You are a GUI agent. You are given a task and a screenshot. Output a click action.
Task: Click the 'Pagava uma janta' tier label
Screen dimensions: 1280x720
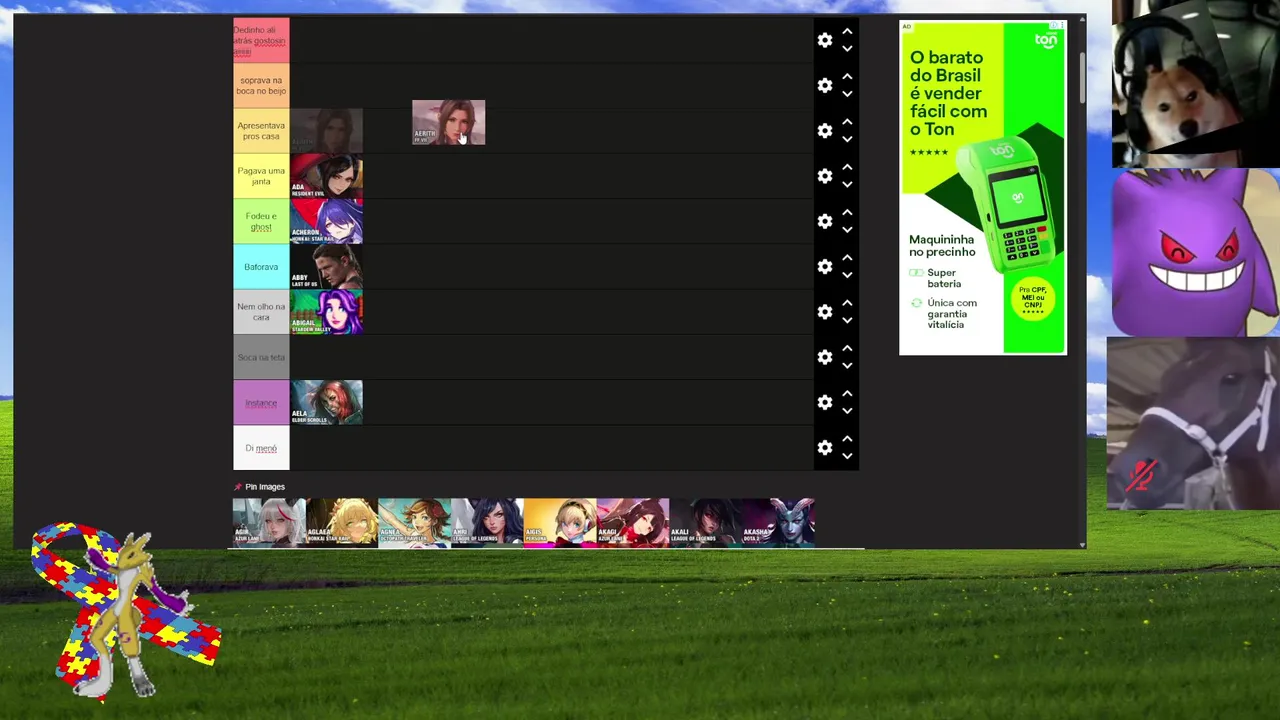point(261,176)
